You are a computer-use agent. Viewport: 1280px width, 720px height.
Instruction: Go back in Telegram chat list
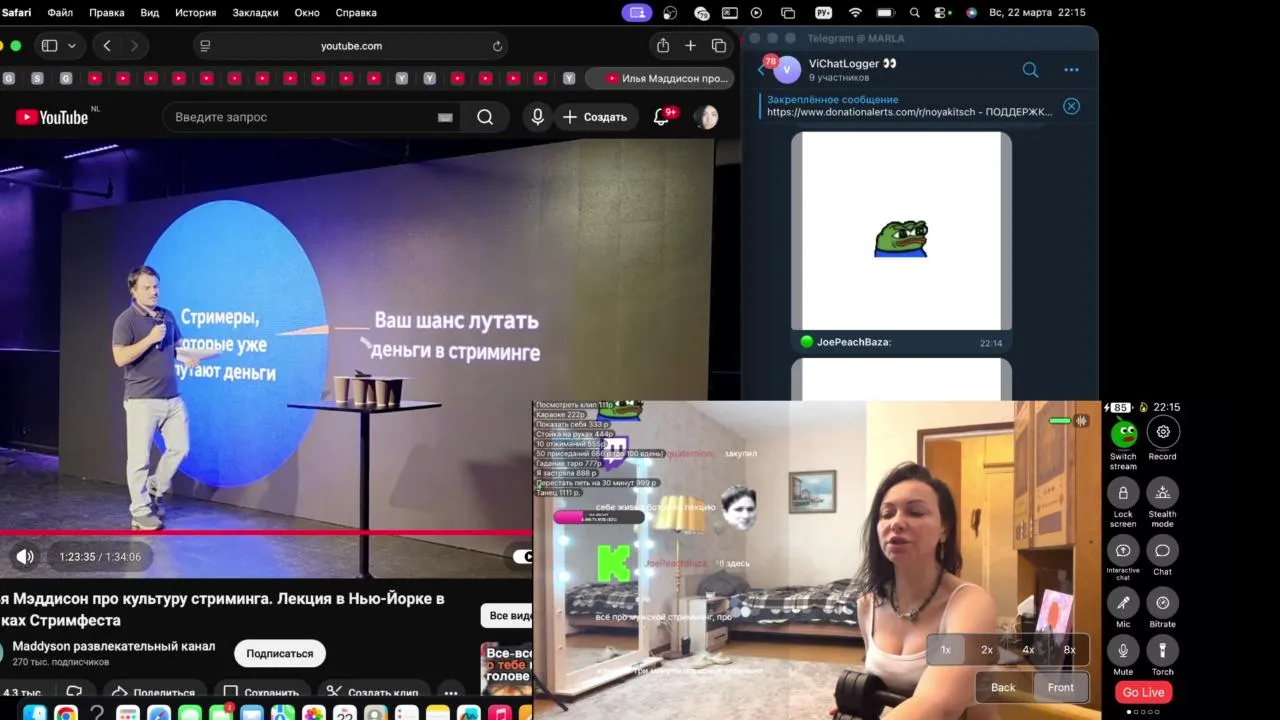coord(762,69)
